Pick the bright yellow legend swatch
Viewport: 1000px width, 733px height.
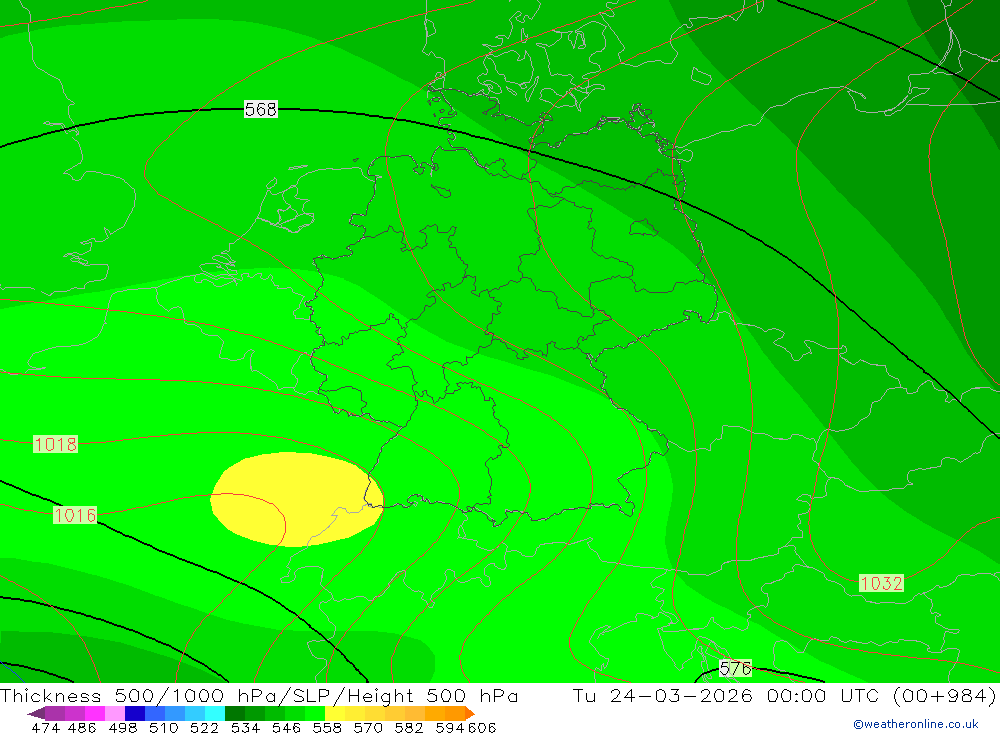(x=335, y=713)
